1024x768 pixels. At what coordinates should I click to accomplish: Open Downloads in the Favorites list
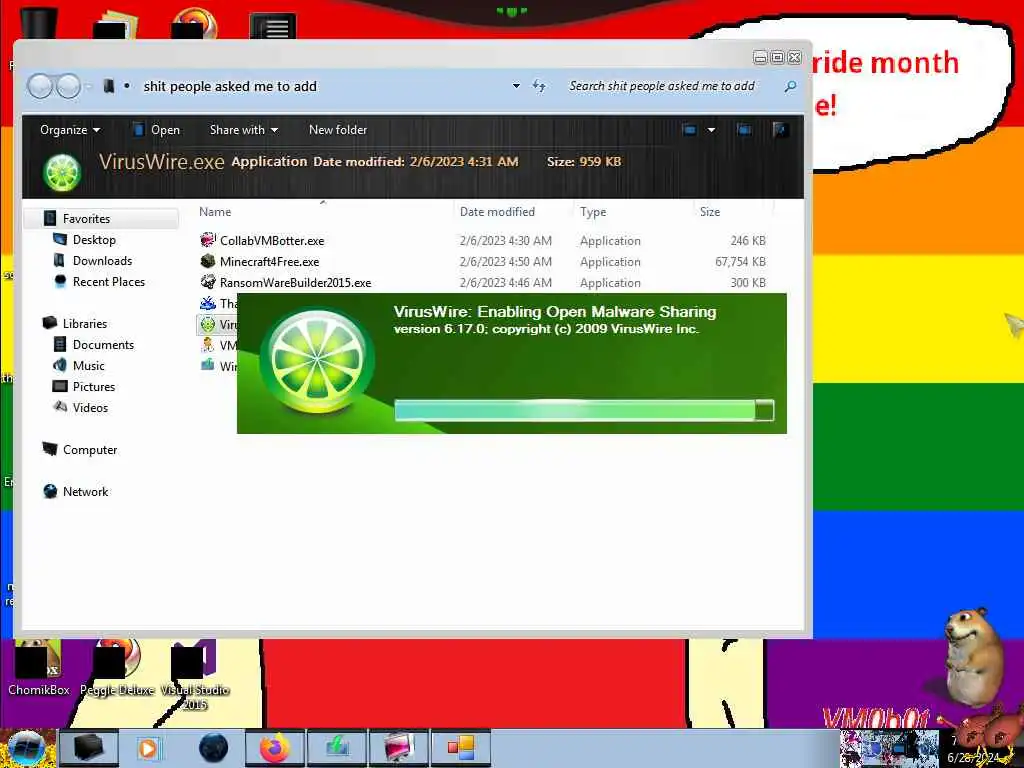click(103, 261)
